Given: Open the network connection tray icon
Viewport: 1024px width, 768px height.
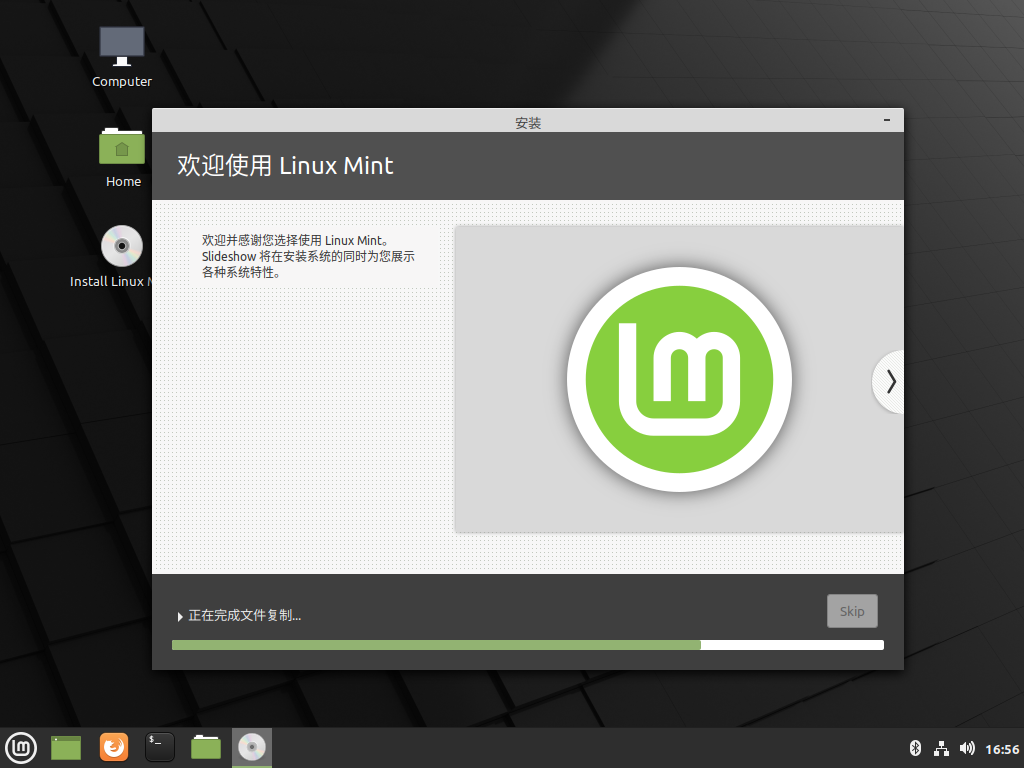Looking at the screenshot, I should (x=941, y=748).
